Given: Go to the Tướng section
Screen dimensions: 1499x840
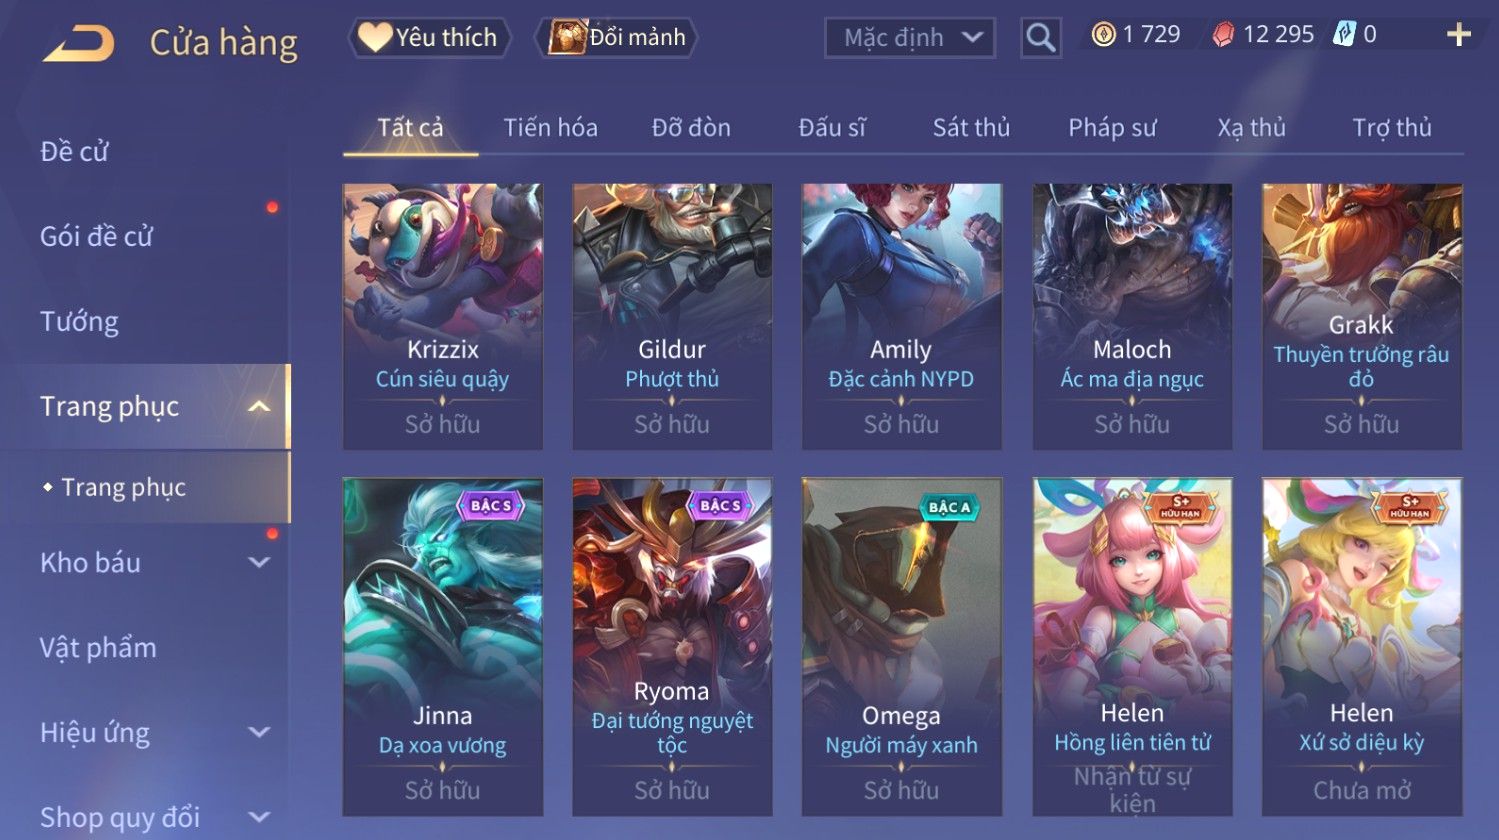Looking at the screenshot, I should pos(80,322).
